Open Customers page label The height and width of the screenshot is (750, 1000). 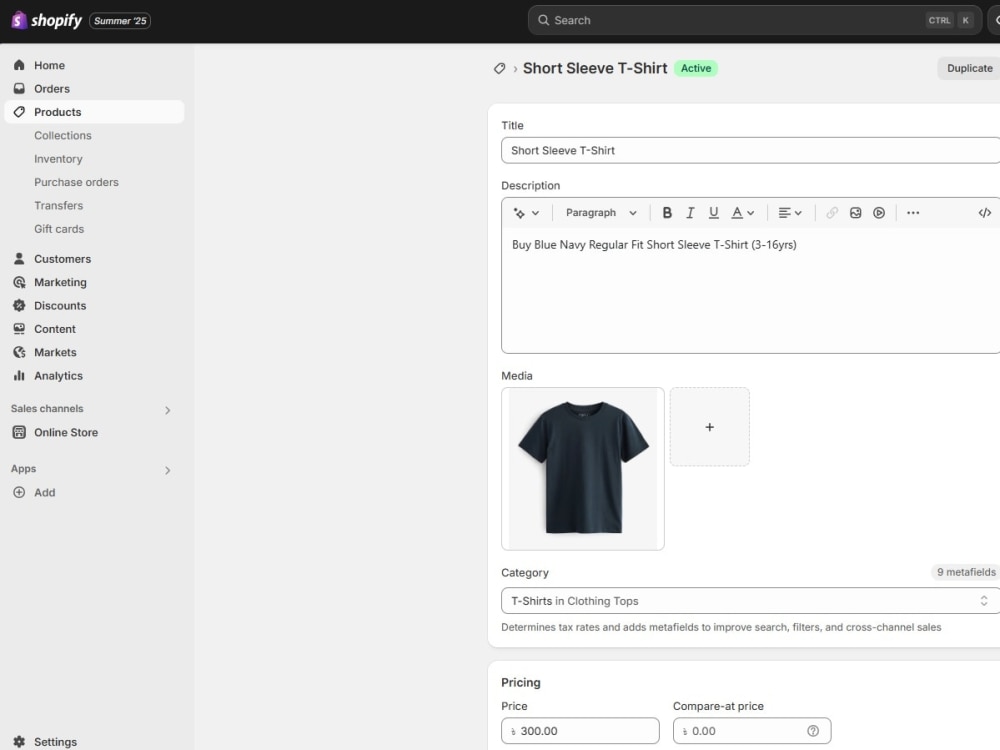(x=62, y=259)
